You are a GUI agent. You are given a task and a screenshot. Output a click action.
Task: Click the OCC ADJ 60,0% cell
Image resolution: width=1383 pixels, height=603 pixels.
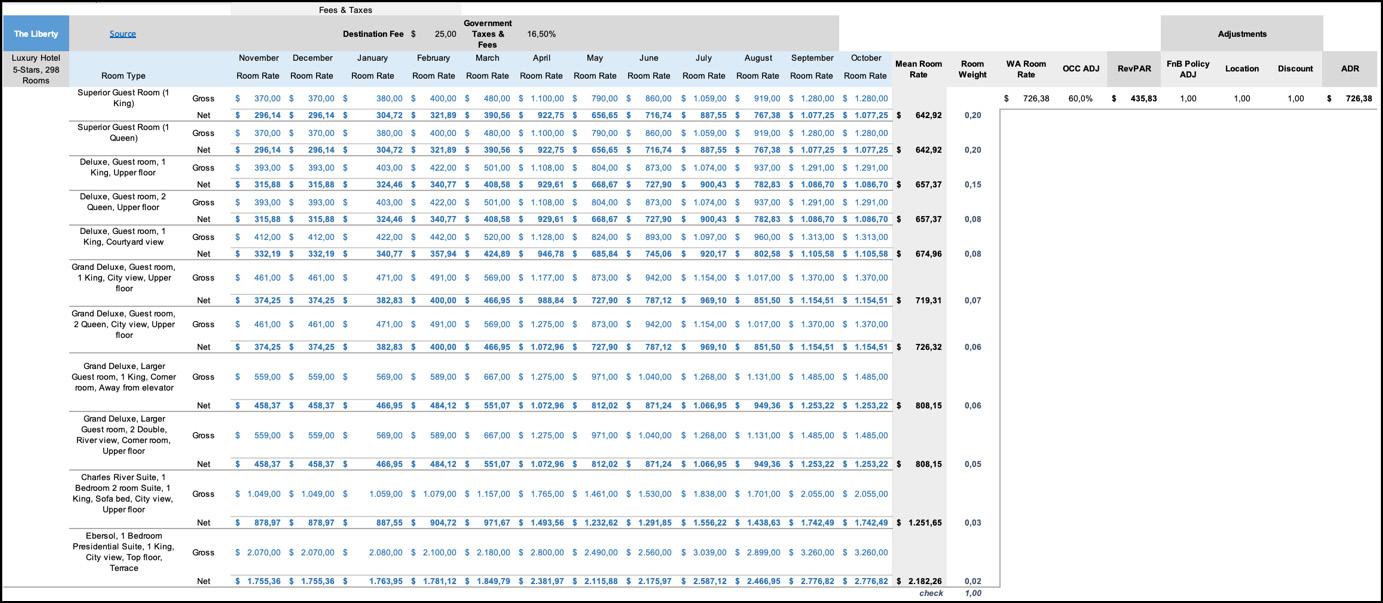point(1080,98)
